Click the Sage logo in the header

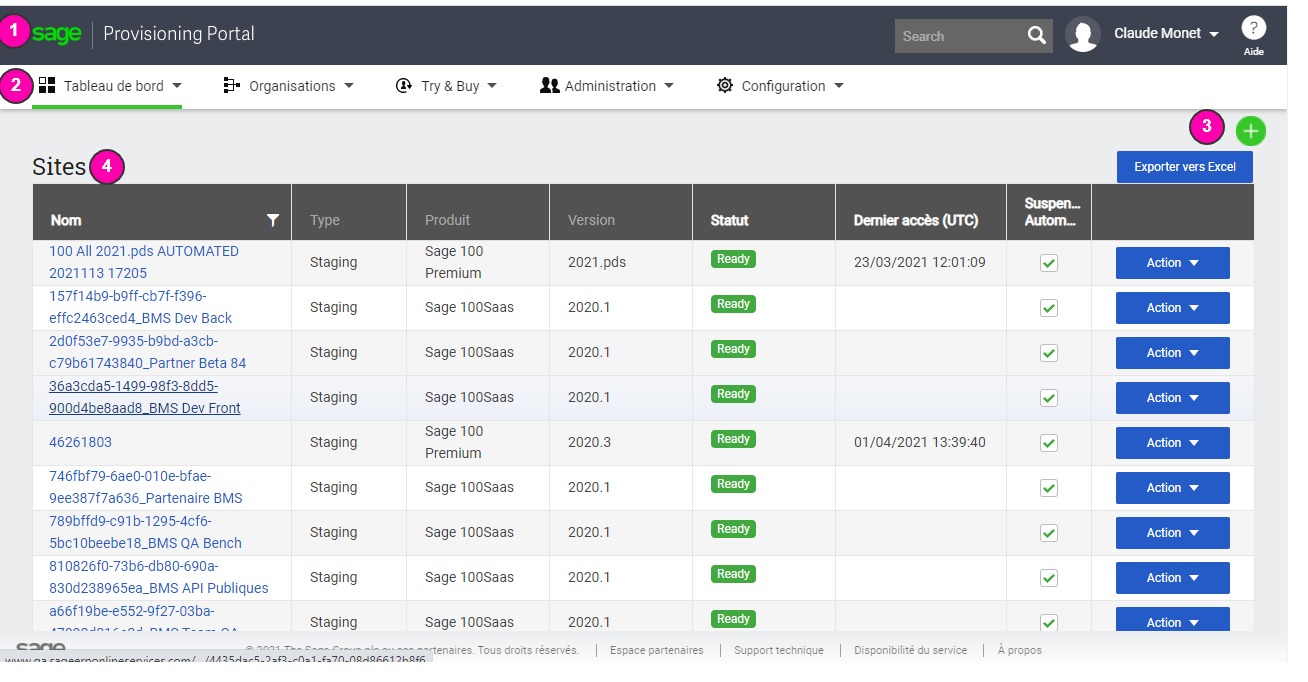tap(56, 34)
